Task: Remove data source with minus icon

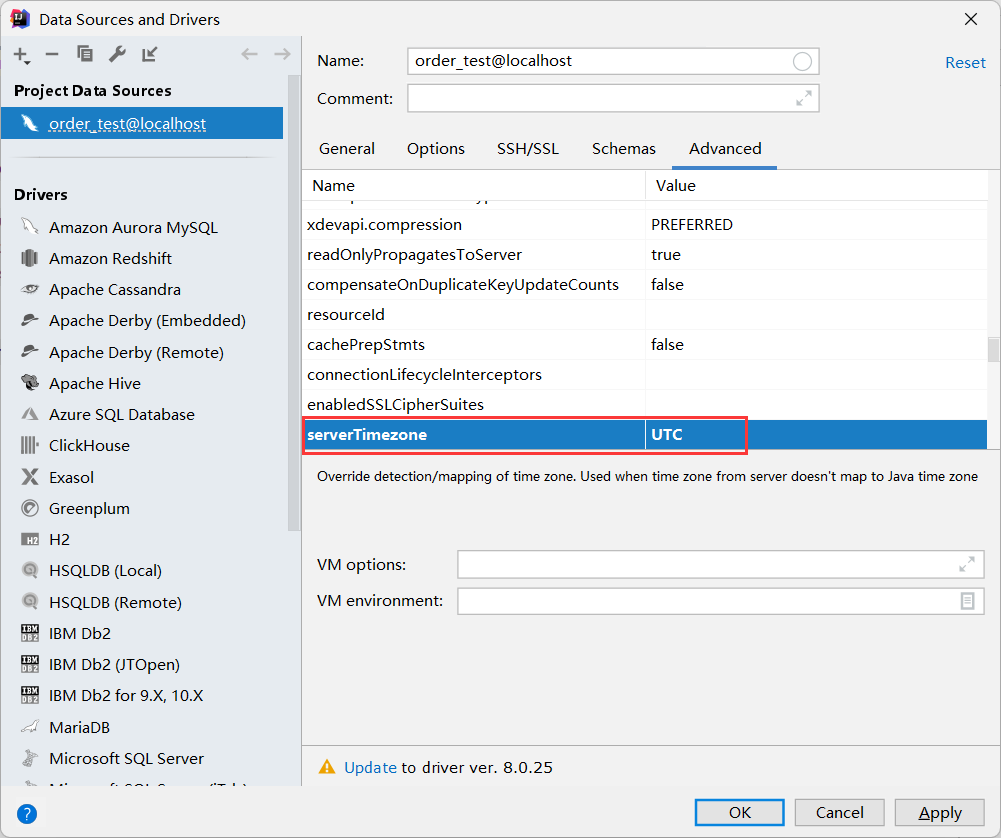Action: point(52,55)
